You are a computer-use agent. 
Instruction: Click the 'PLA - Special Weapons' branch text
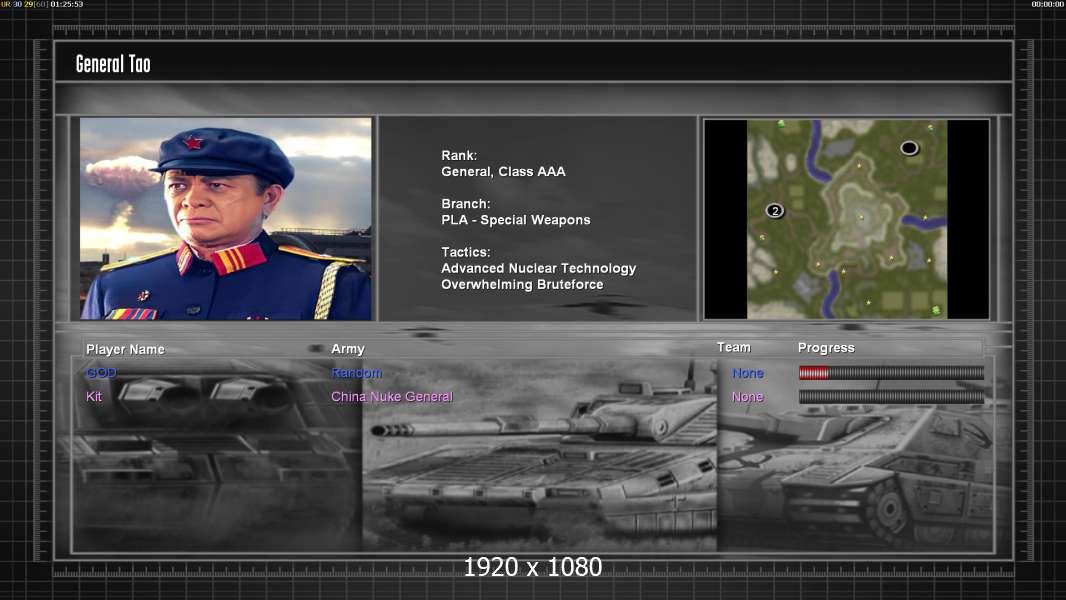[515, 220]
